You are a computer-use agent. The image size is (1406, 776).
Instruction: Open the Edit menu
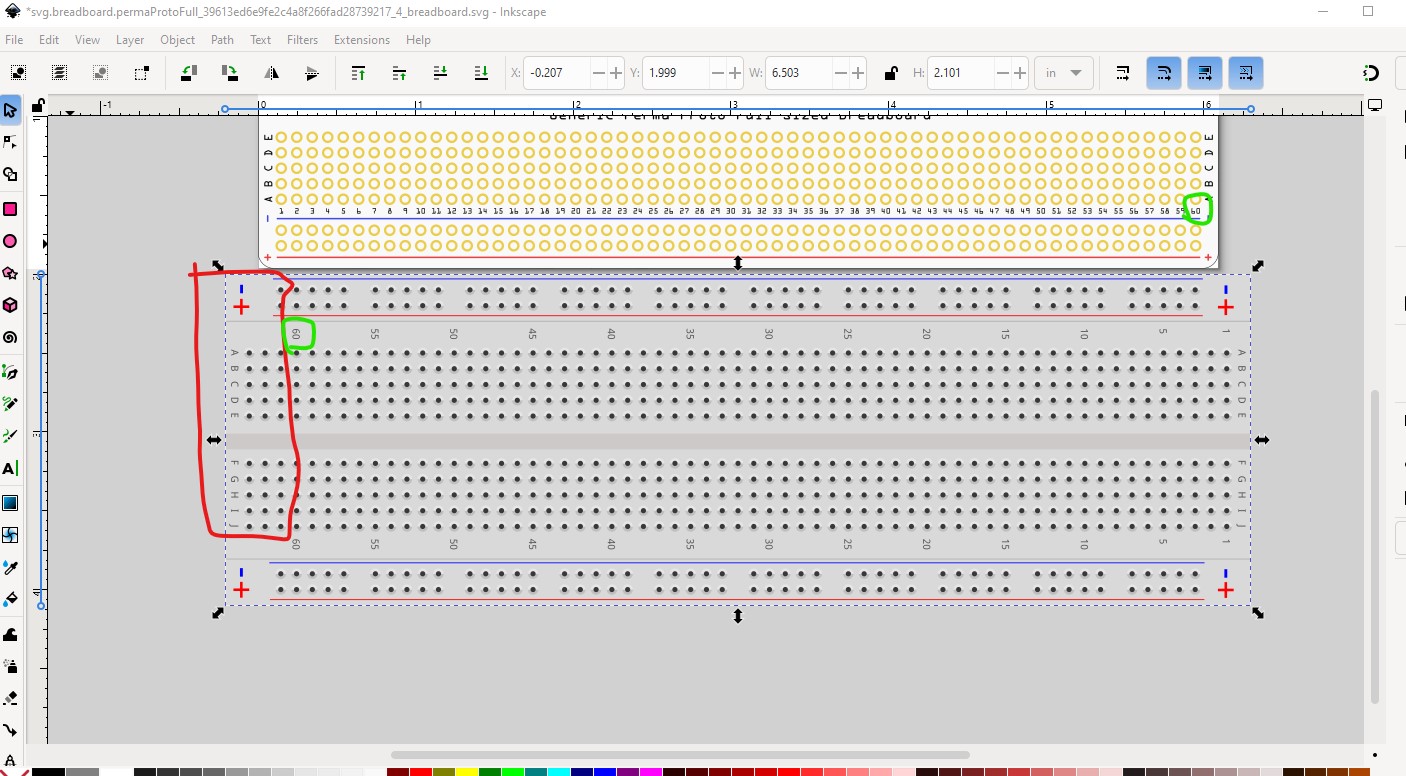tap(49, 40)
